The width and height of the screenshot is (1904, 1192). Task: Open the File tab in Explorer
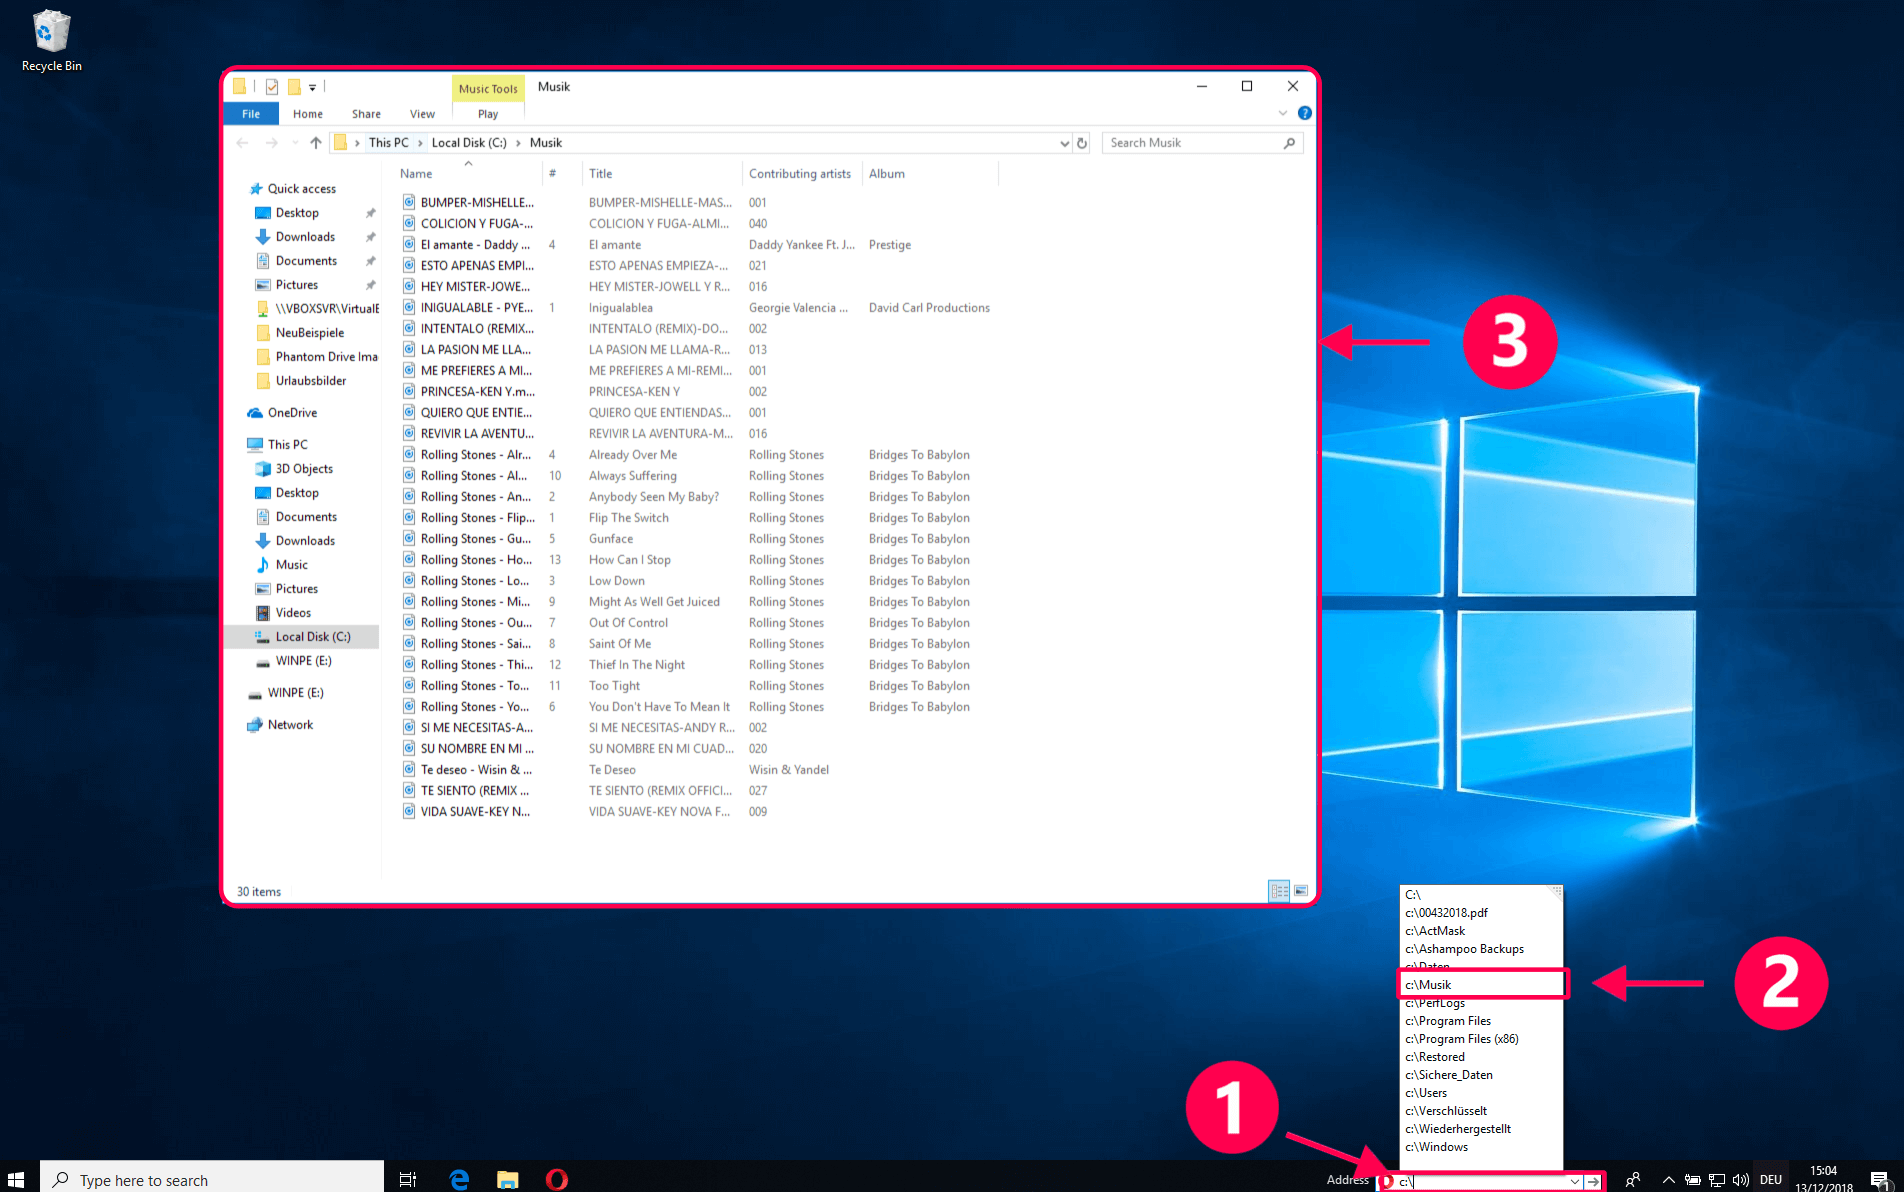tap(251, 114)
